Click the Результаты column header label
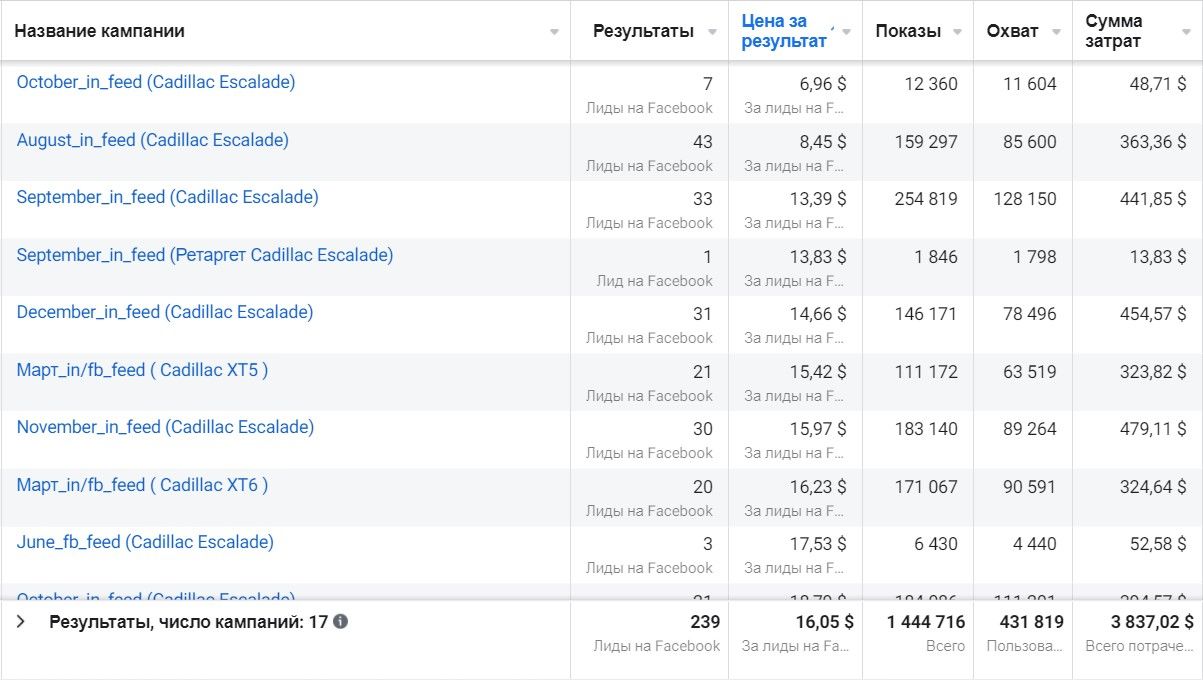The height and width of the screenshot is (683, 1203). [642, 31]
